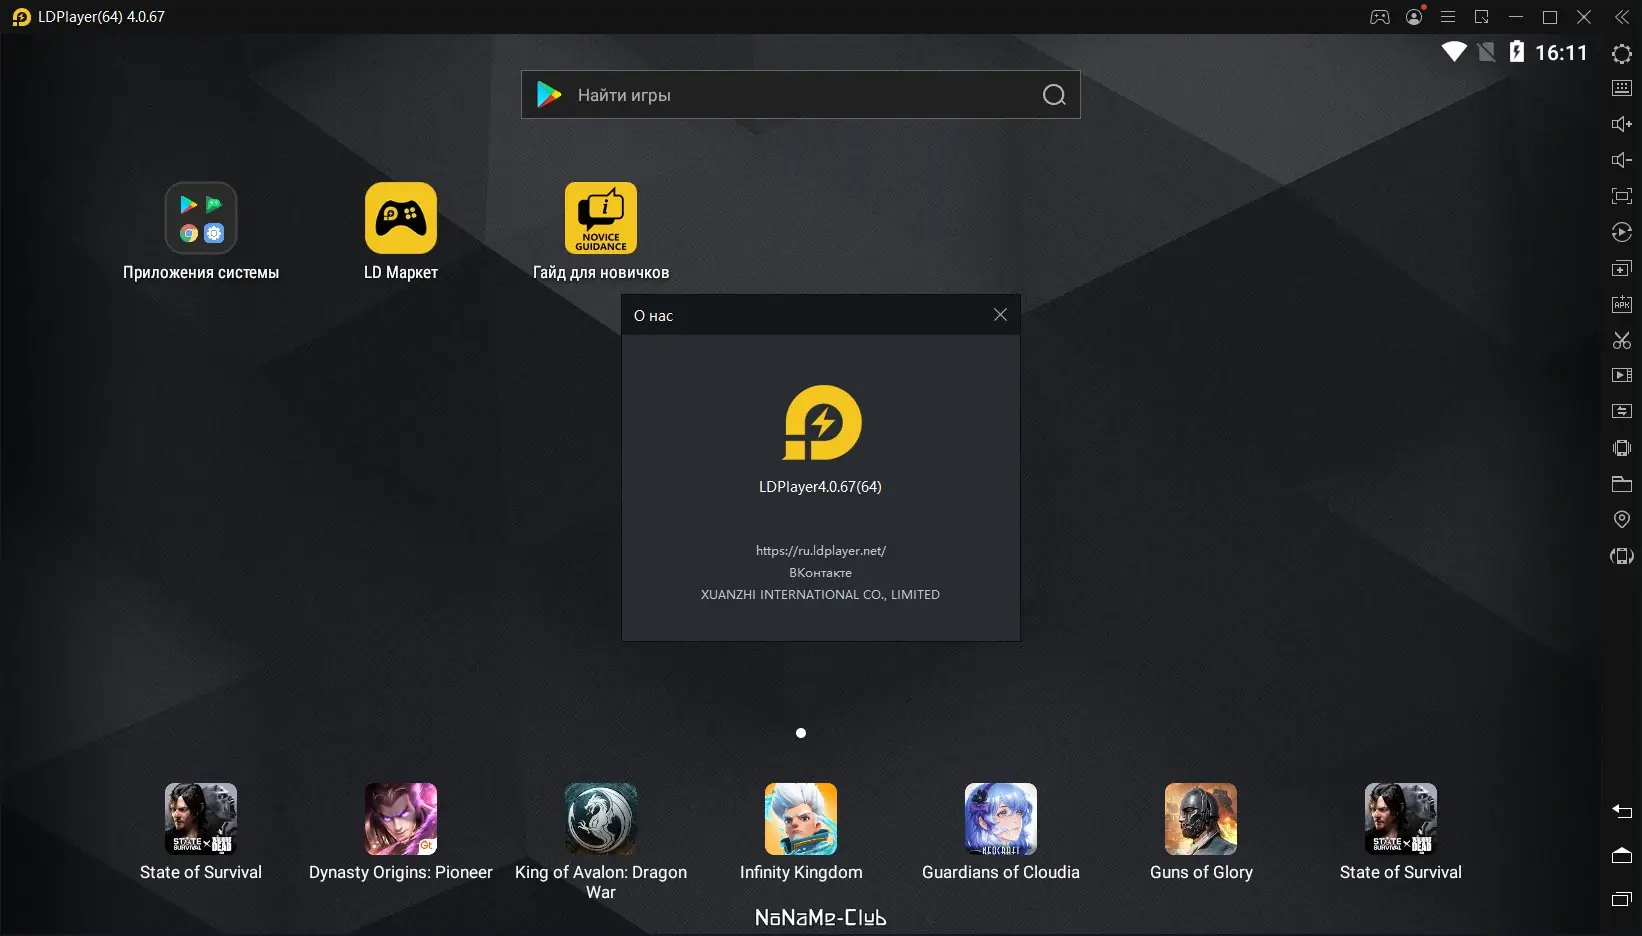
Task: Open Android recent apps button
Action: pyautogui.click(x=1622, y=899)
